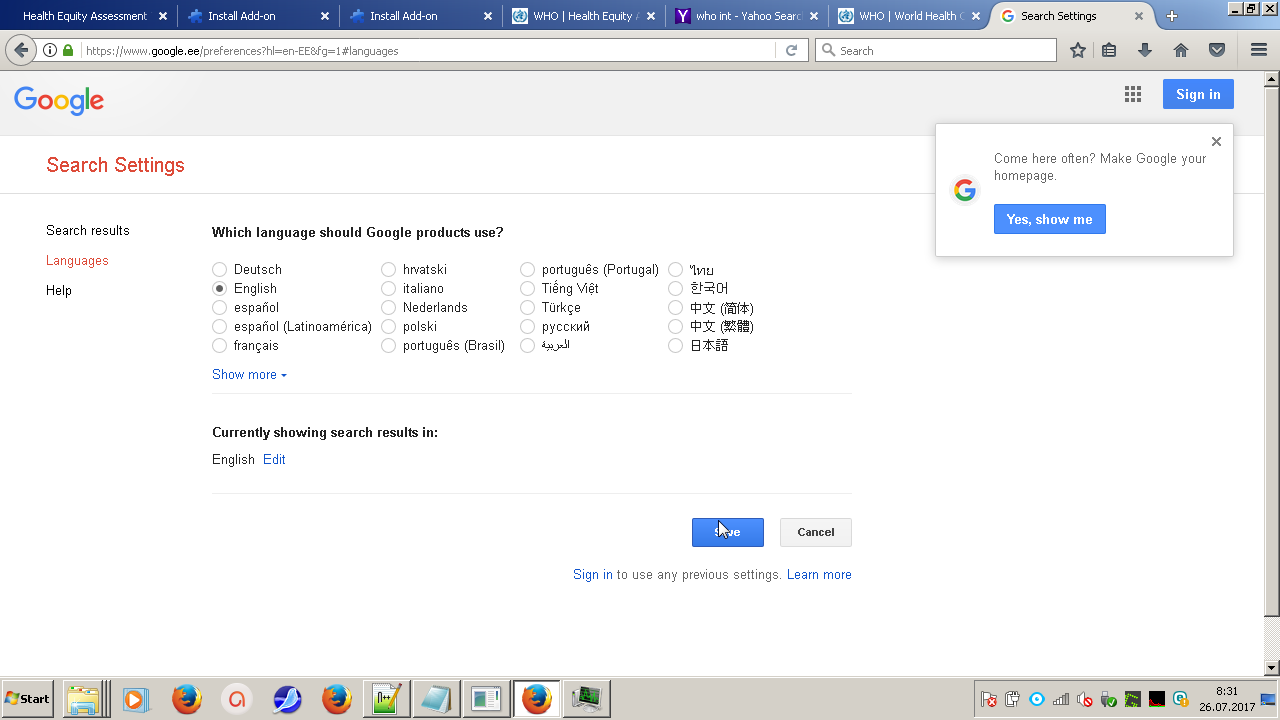The image size is (1280, 720).
Task: Click the blue Sign in button
Action: (x=1198, y=94)
